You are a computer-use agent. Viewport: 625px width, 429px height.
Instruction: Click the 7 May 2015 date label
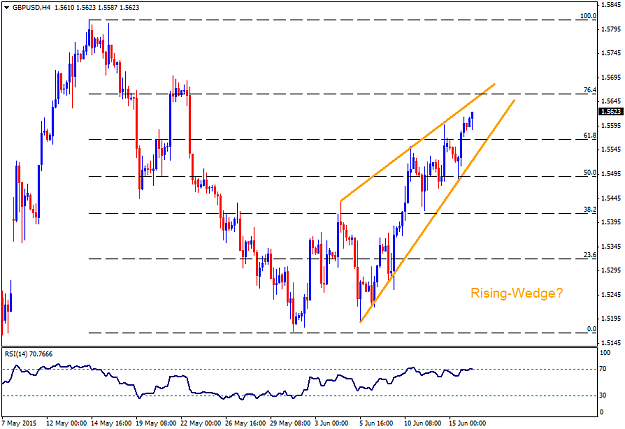click(x=19, y=423)
